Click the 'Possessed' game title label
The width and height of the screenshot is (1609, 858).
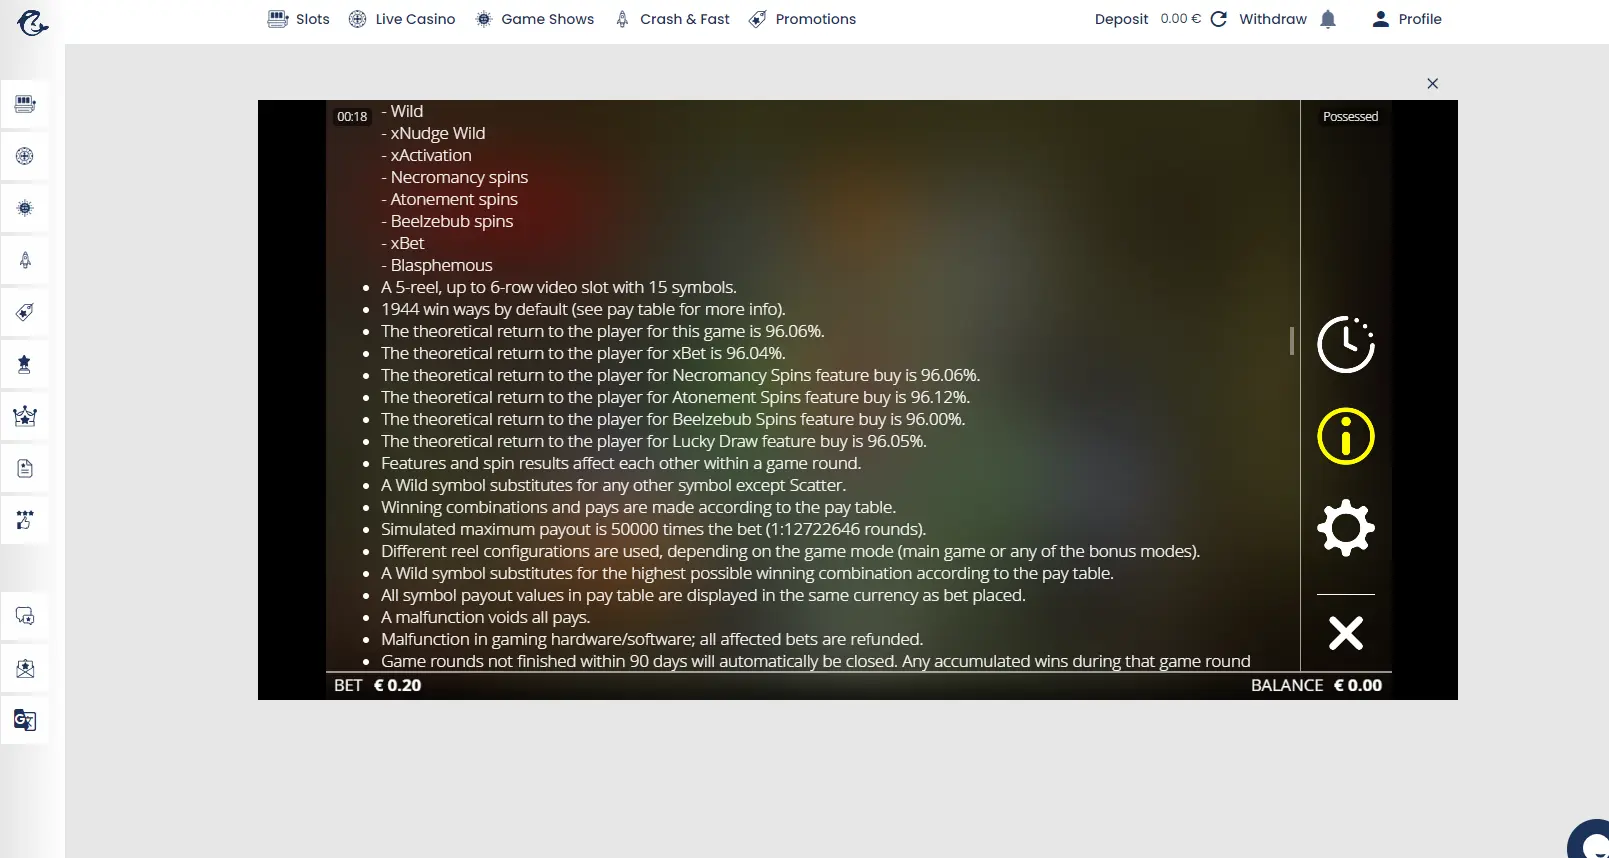coord(1350,117)
